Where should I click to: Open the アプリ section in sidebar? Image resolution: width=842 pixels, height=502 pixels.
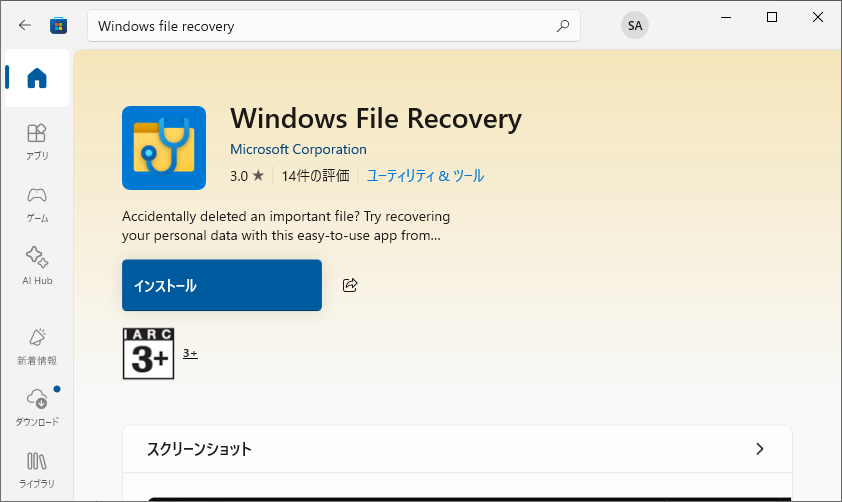click(37, 142)
